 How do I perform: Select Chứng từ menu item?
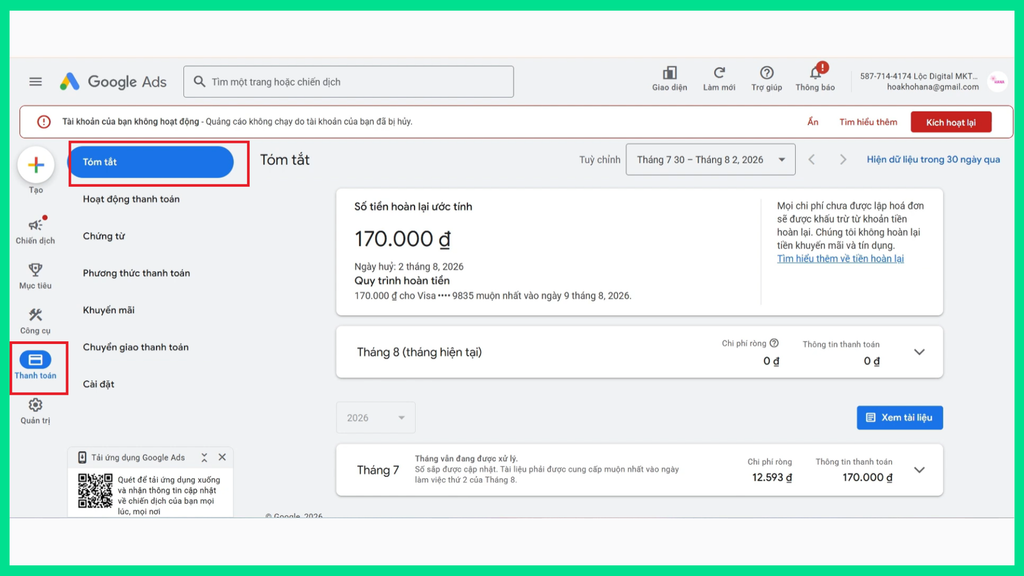(104, 236)
